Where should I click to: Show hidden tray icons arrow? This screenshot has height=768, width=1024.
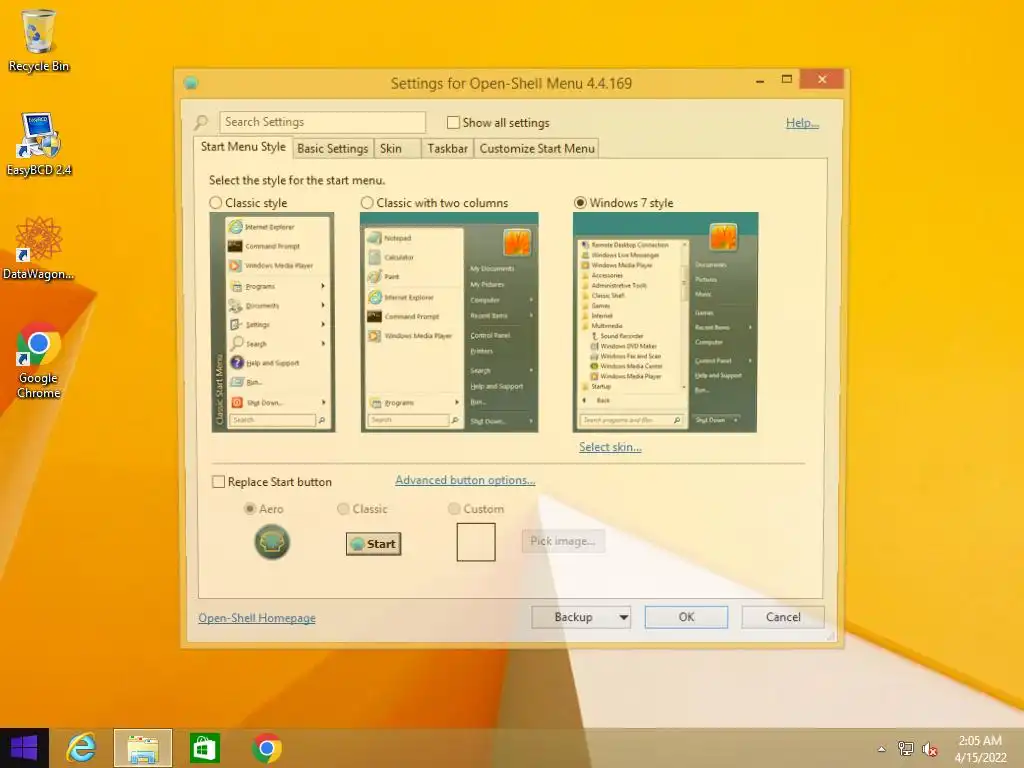pyautogui.click(x=882, y=749)
